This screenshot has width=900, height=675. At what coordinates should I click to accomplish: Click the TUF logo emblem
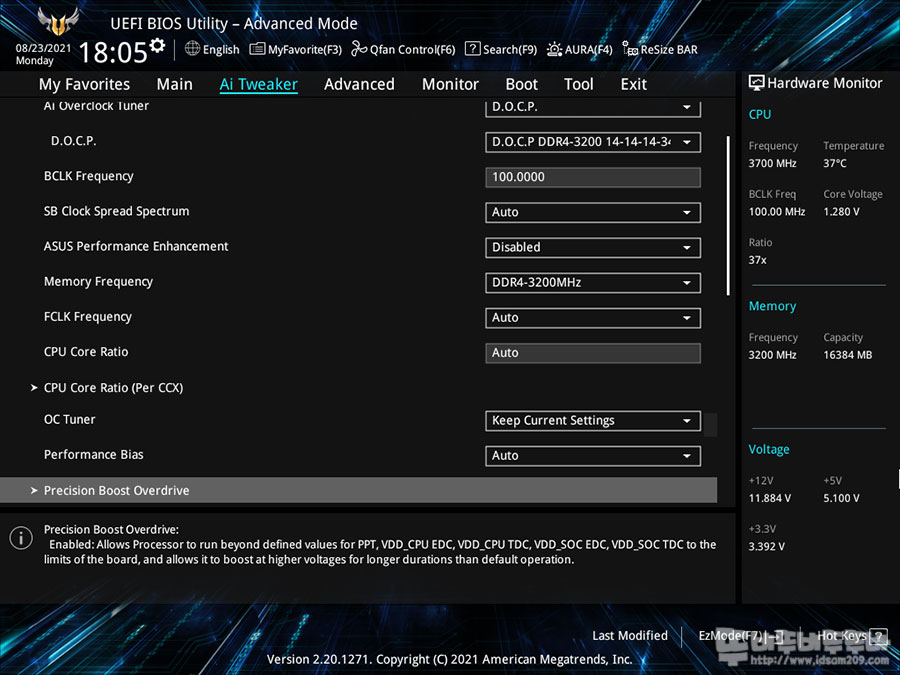[x=58, y=21]
